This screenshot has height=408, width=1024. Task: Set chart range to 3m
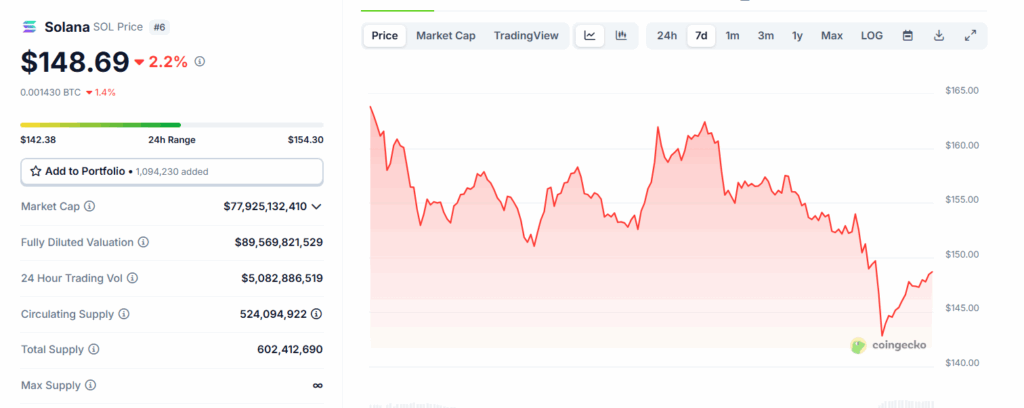pos(766,36)
